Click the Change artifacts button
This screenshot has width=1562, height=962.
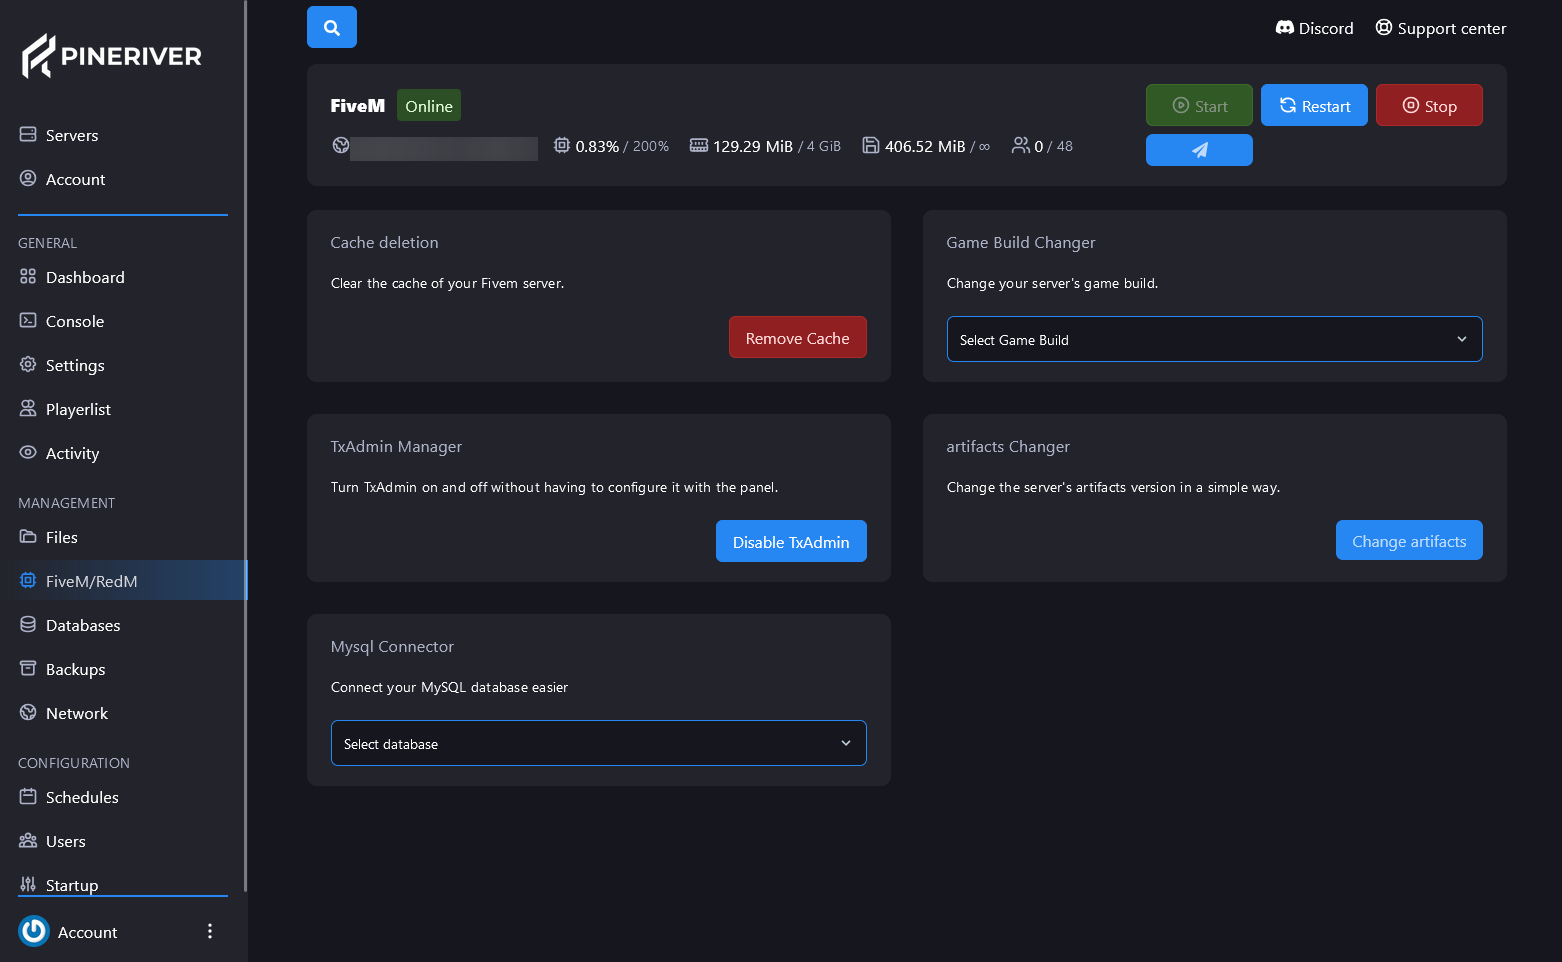tap(1409, 540)
